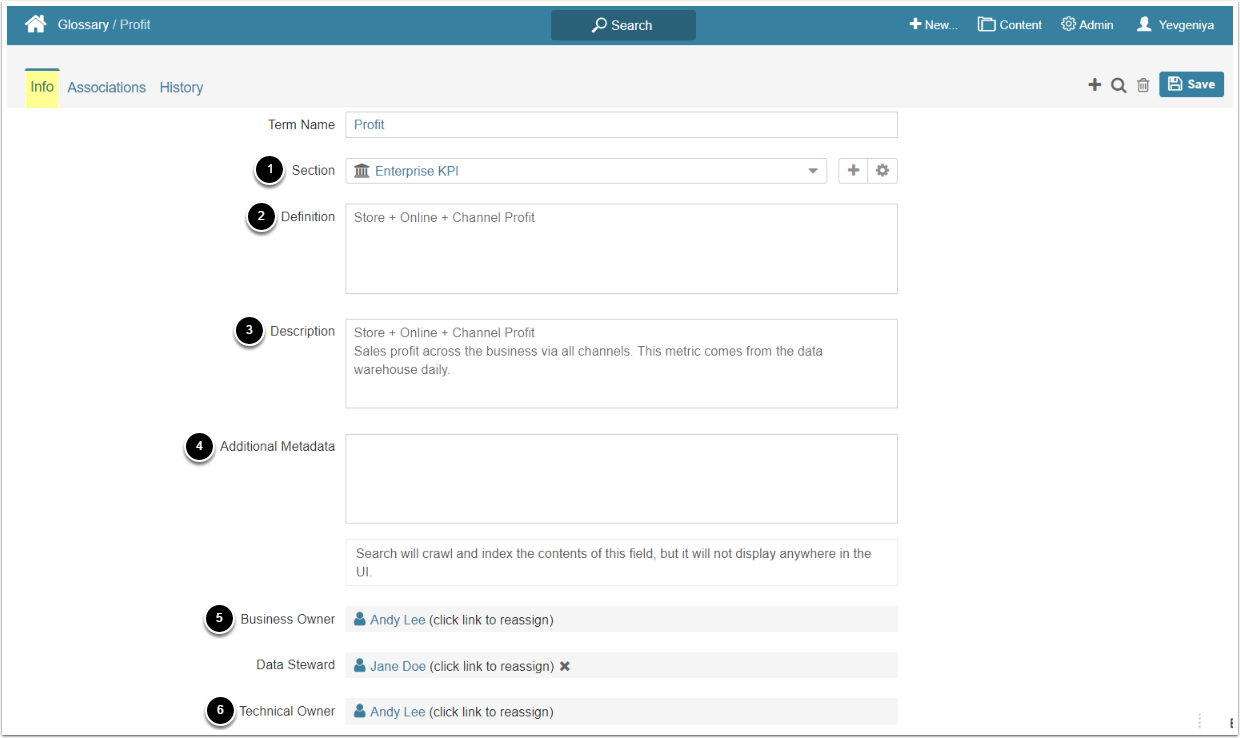1240x738 pixels.
Task: Open the Admin menu
Action: point(1087,25)
